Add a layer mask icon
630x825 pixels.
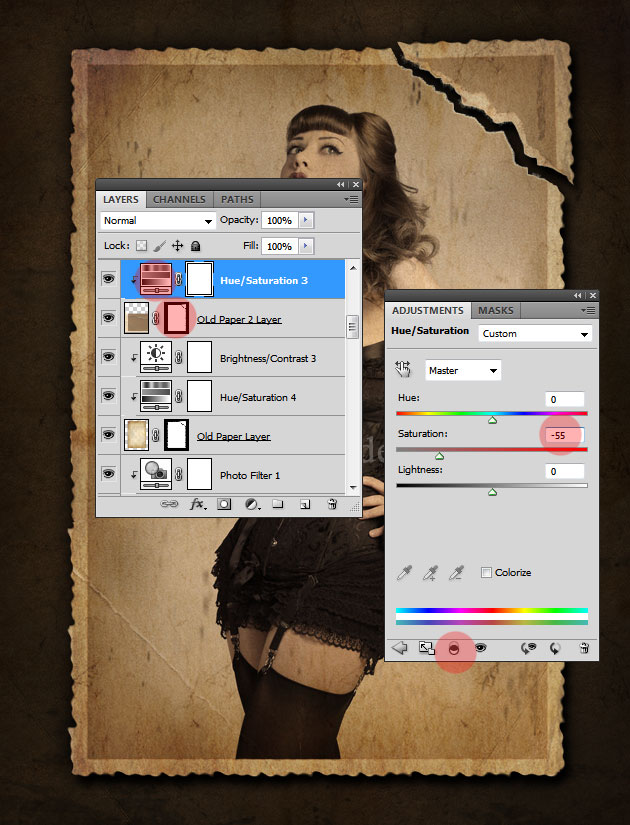tap(224, 504)
